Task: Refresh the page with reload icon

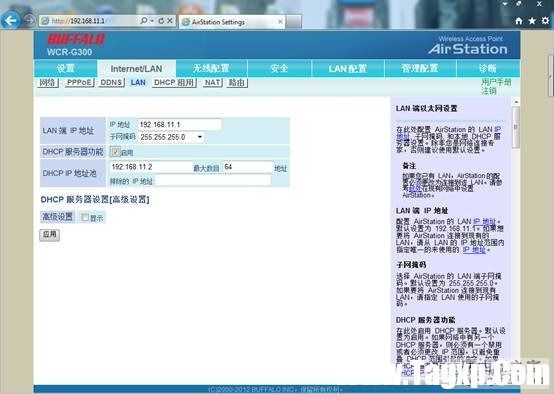Action: (x=161, y=21)
